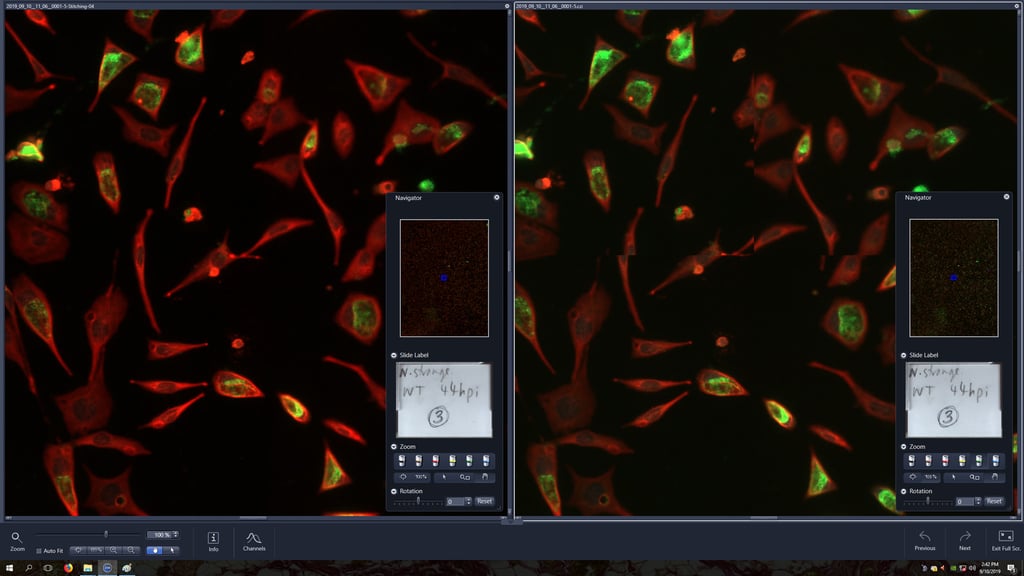Click rotation value stepper in left Navigator

(468, 502)
